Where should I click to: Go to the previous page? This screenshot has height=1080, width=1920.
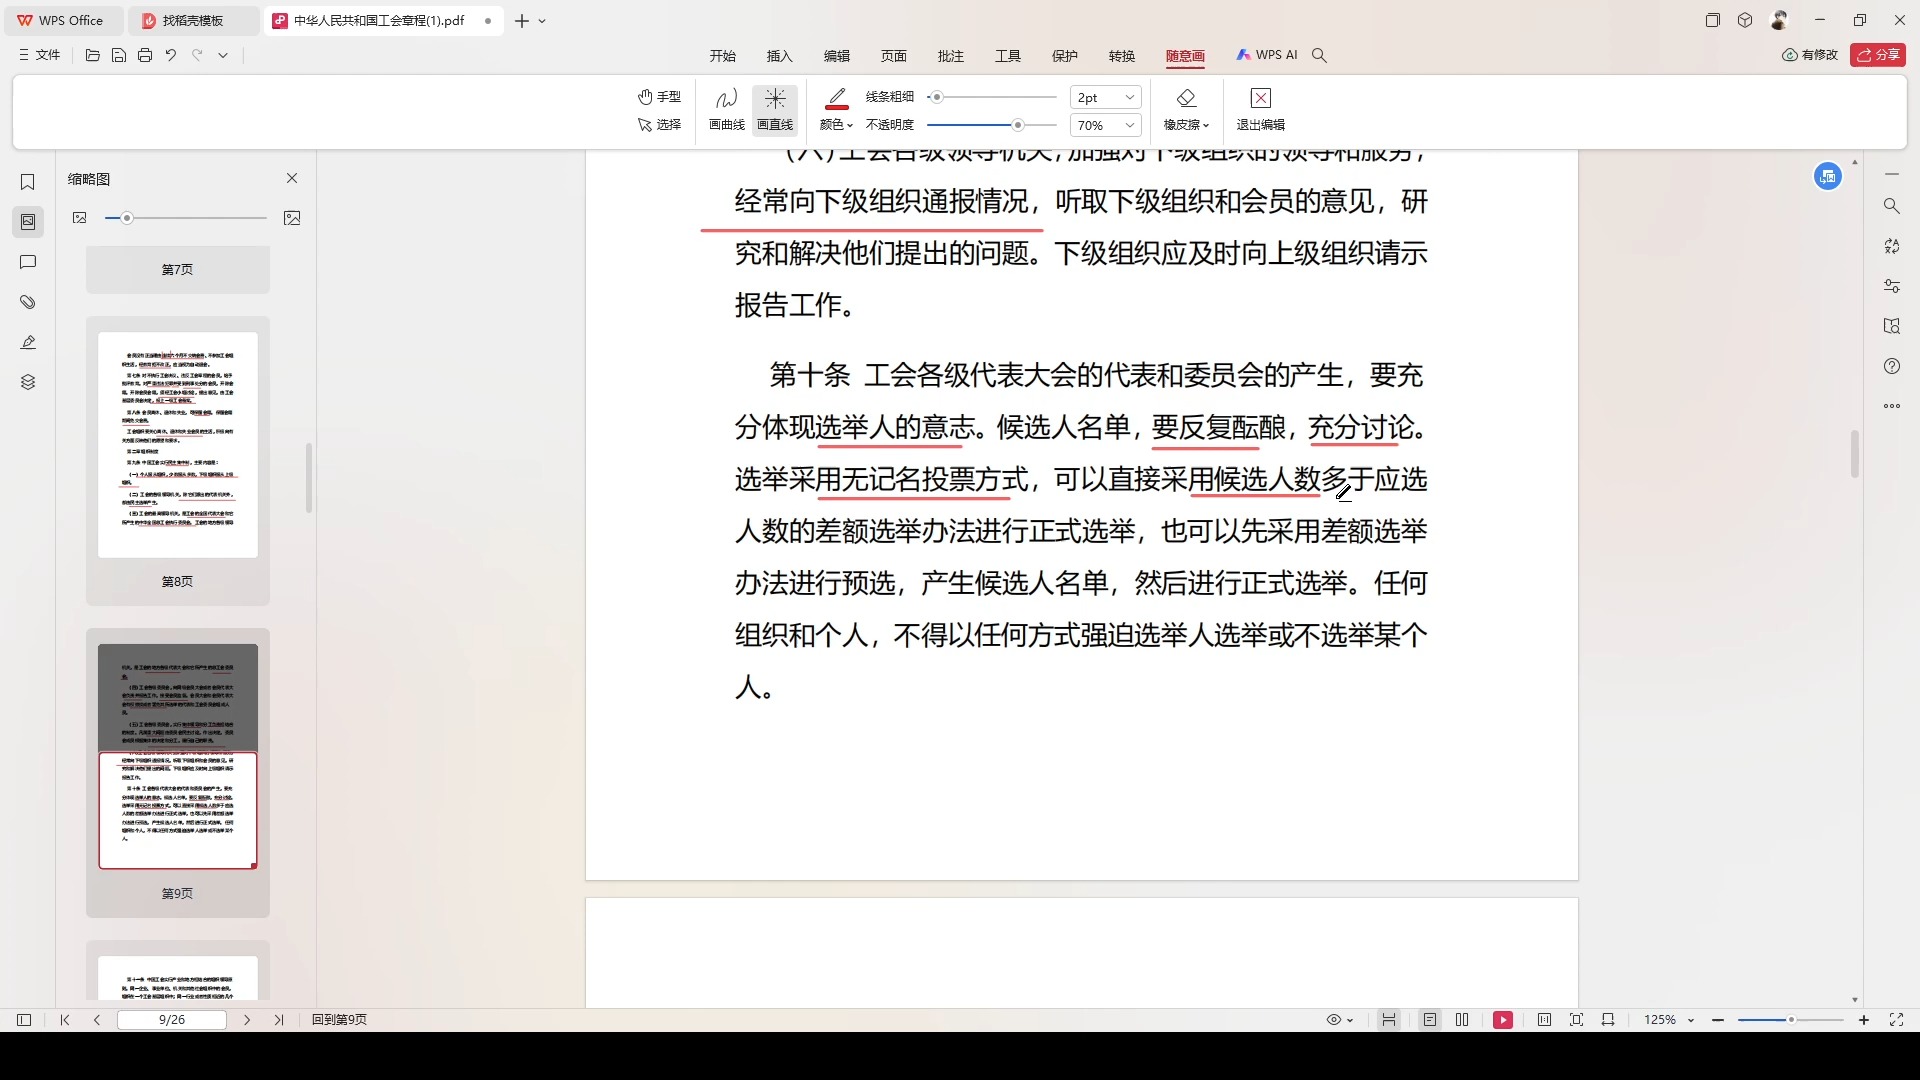coord(97,1020)
